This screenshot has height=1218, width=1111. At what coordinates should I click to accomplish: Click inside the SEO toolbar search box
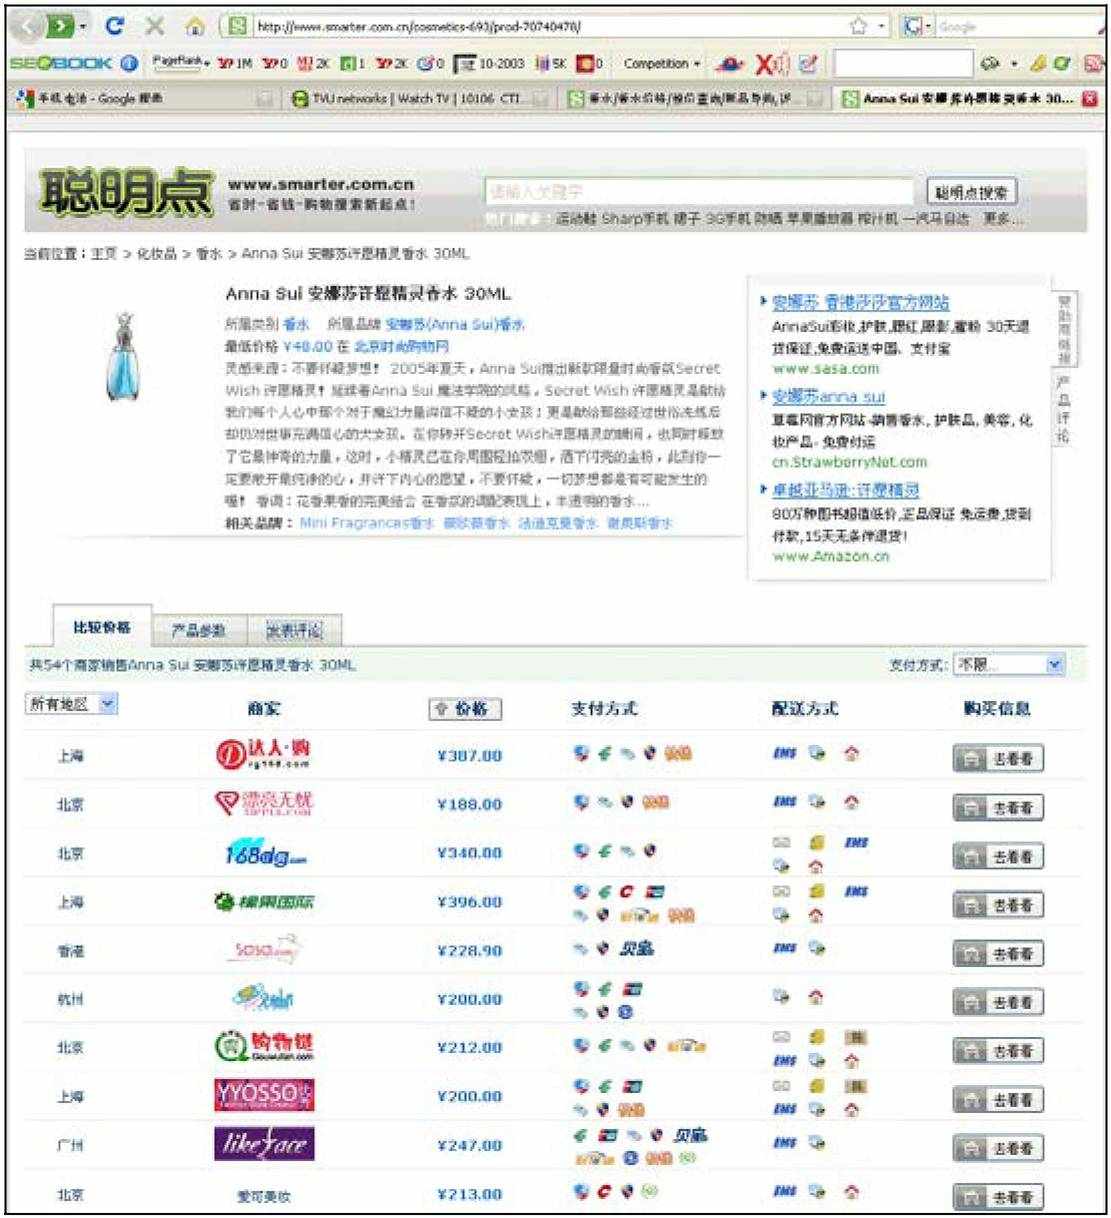click(x=902, y=64)
